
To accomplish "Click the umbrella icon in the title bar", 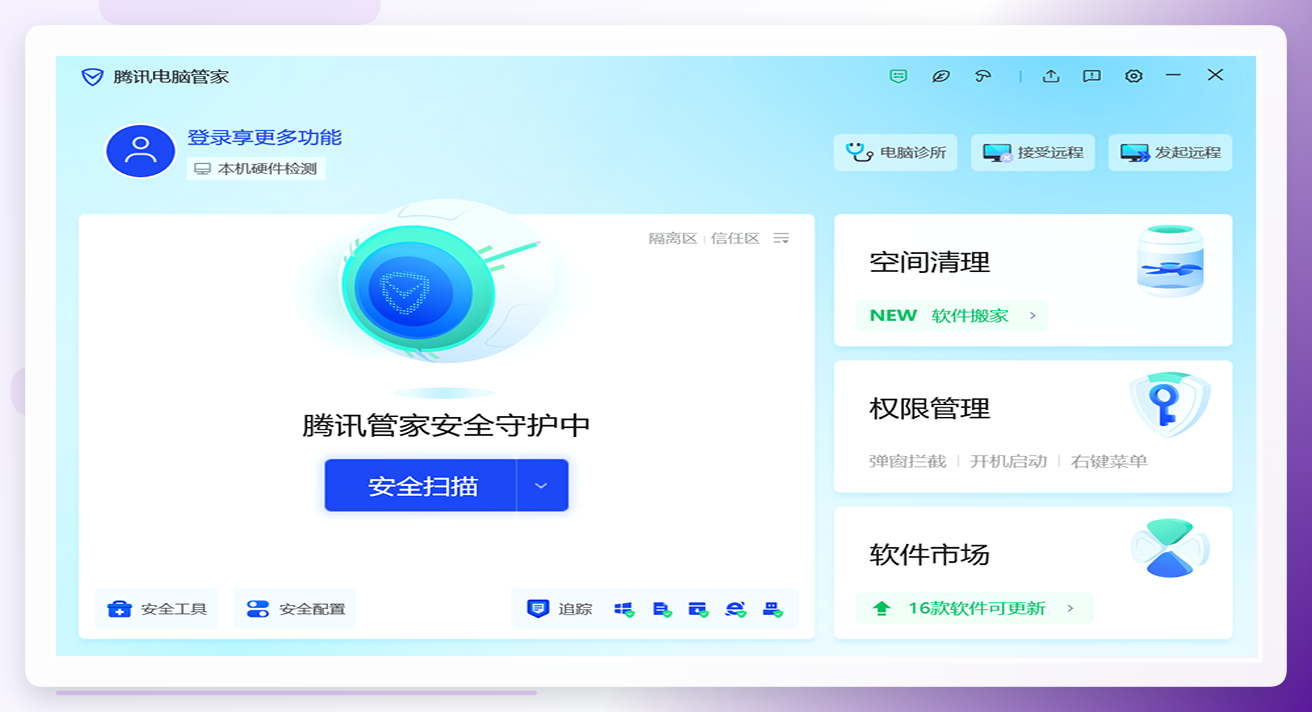I will tap(983, 76).
